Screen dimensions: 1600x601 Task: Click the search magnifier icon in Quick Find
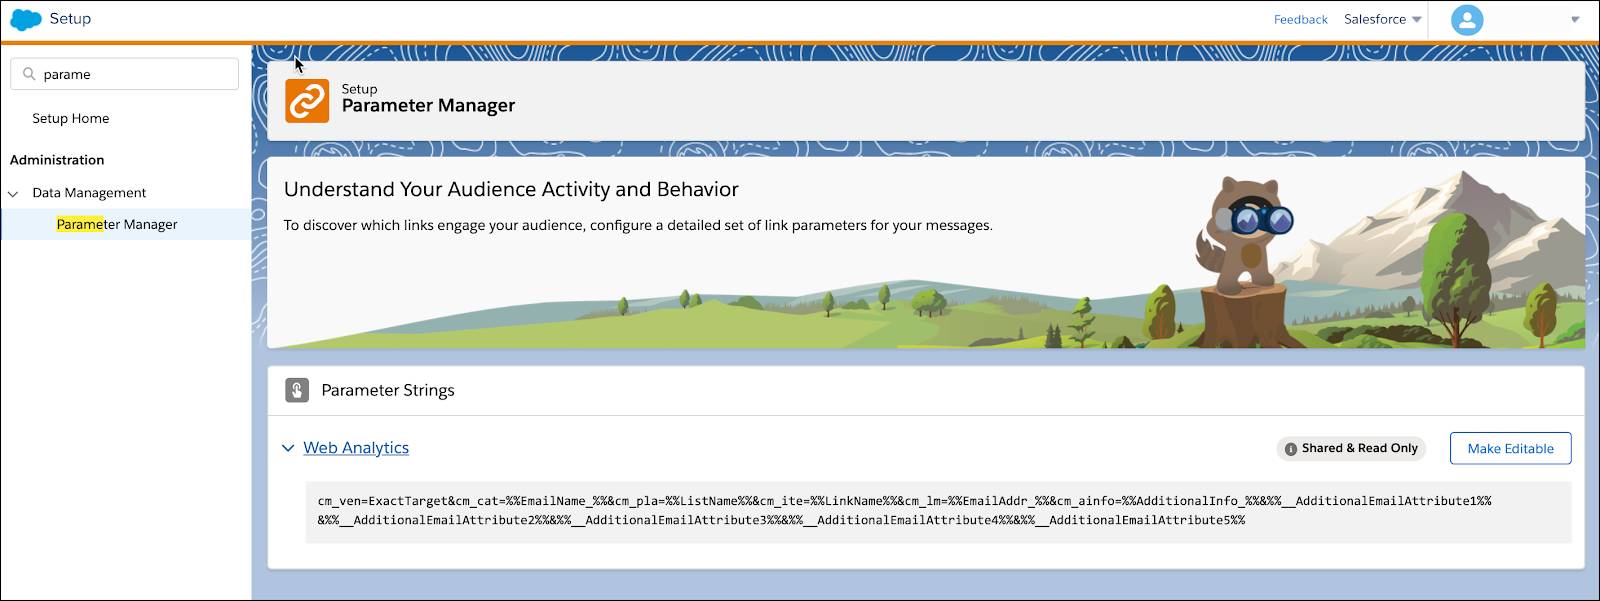pyautogui.click(x=29, y=74)
